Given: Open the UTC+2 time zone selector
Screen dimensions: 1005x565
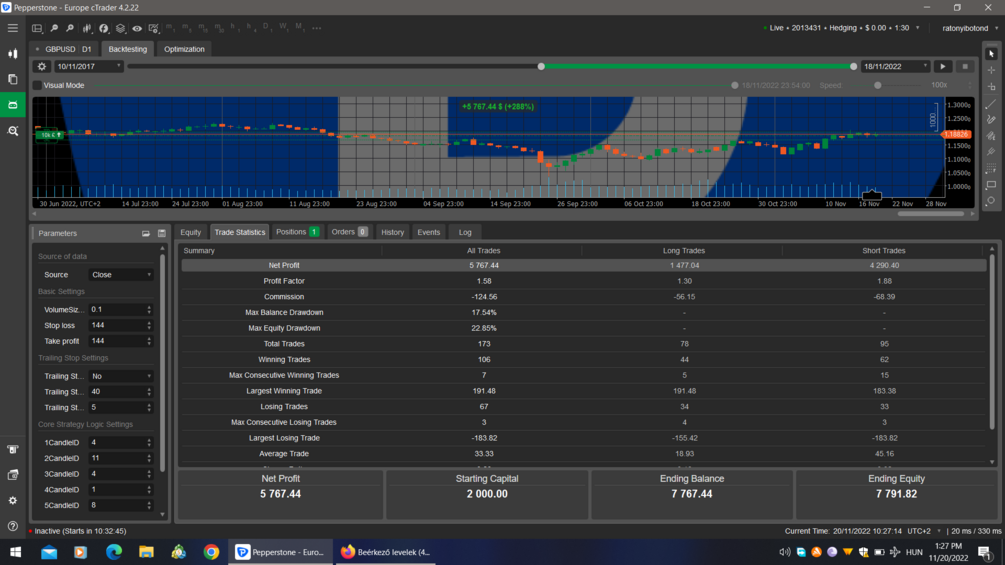Looking at the screenshot, I should click(924, 531).
